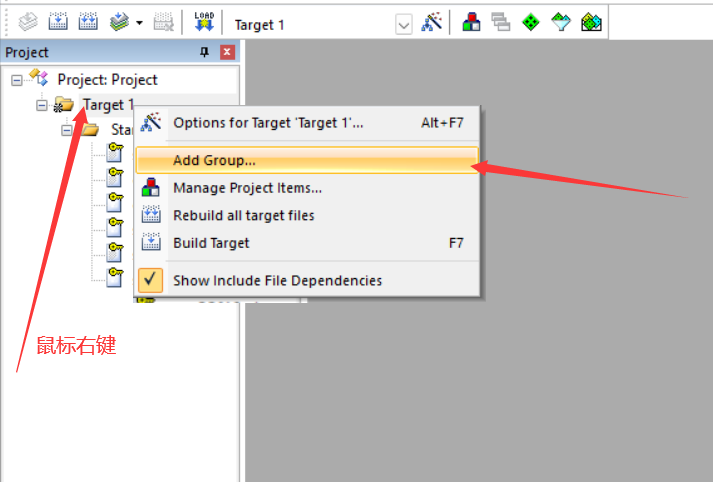Click the Manage Project Items blocks icon
The width and height of the screenshot is (713, 482).
(x=471, y=22)
